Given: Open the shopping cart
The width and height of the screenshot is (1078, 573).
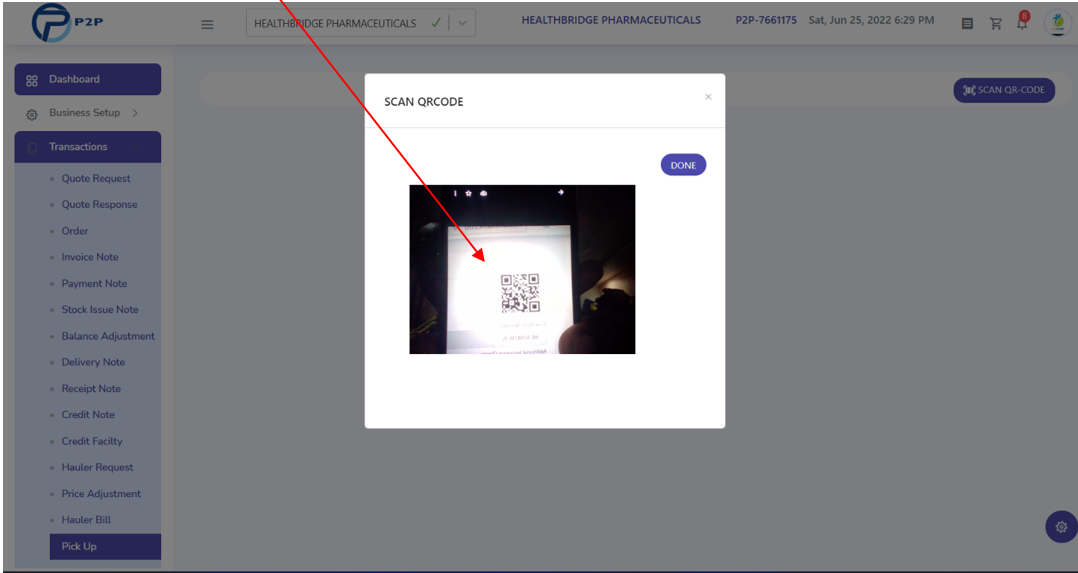Looking at the screenshot, I should 996,24.
